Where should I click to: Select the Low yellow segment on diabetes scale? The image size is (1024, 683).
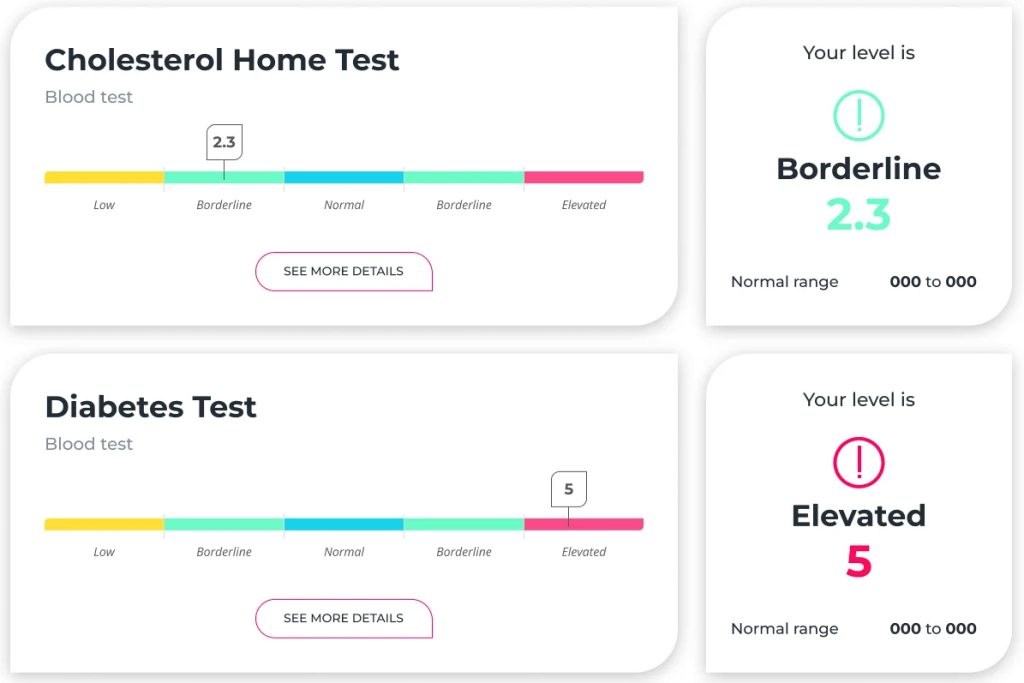click(104, 523)
